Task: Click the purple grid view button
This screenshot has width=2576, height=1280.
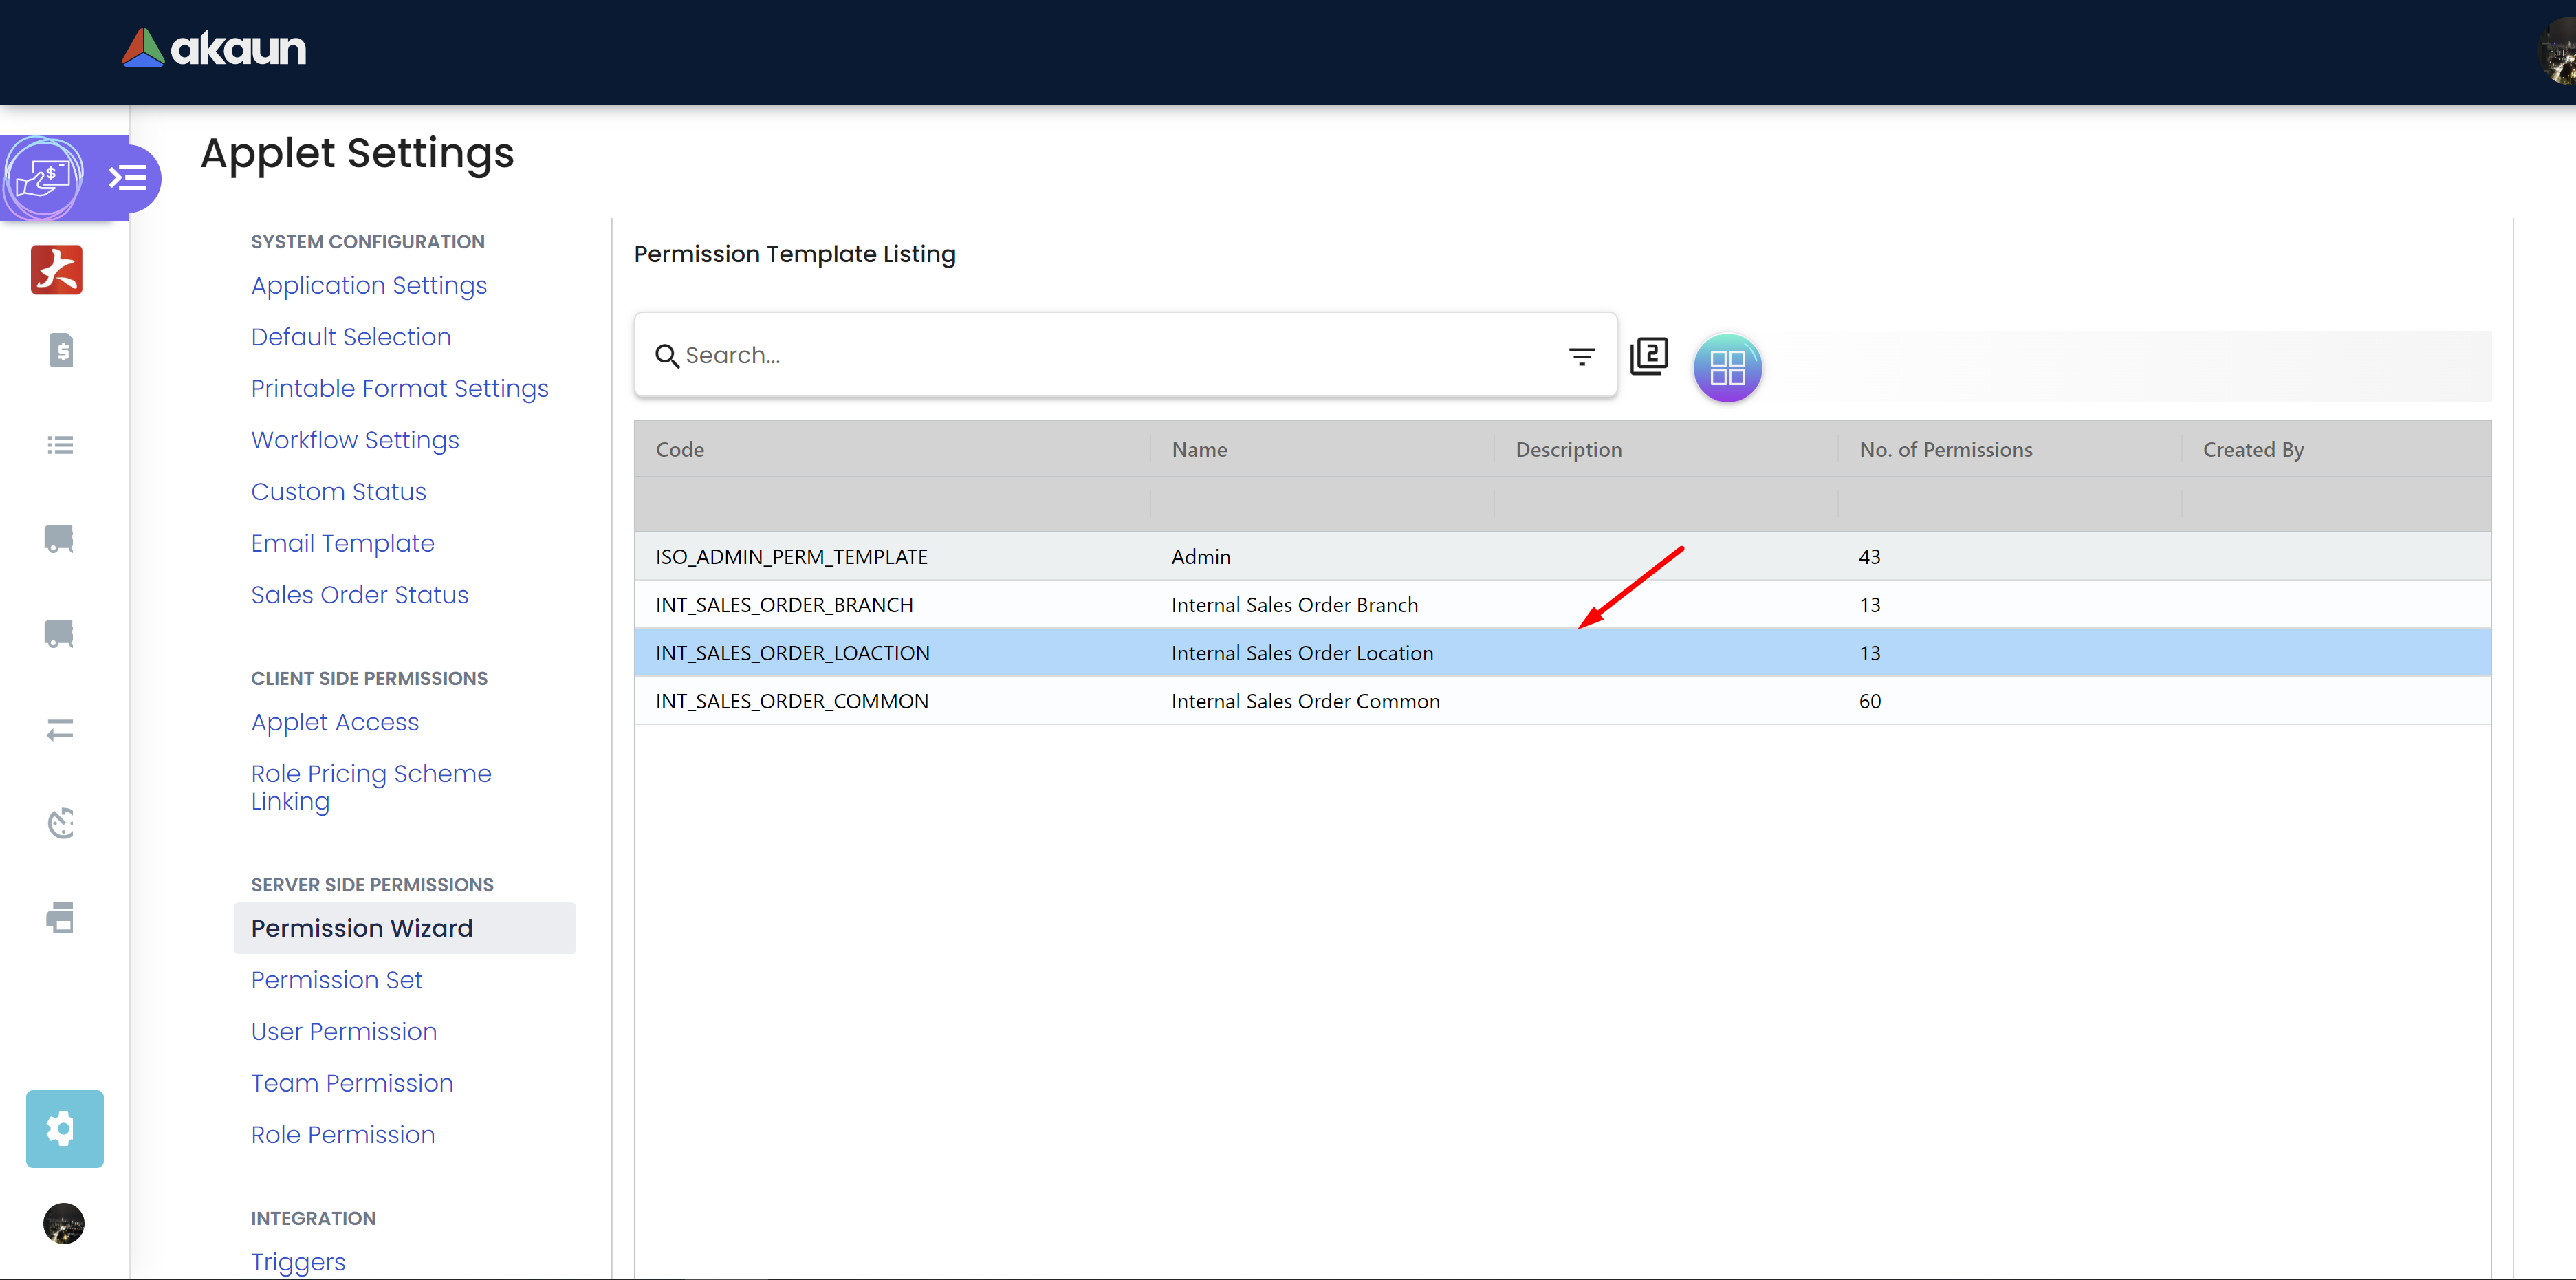Action: point(1727,367)
